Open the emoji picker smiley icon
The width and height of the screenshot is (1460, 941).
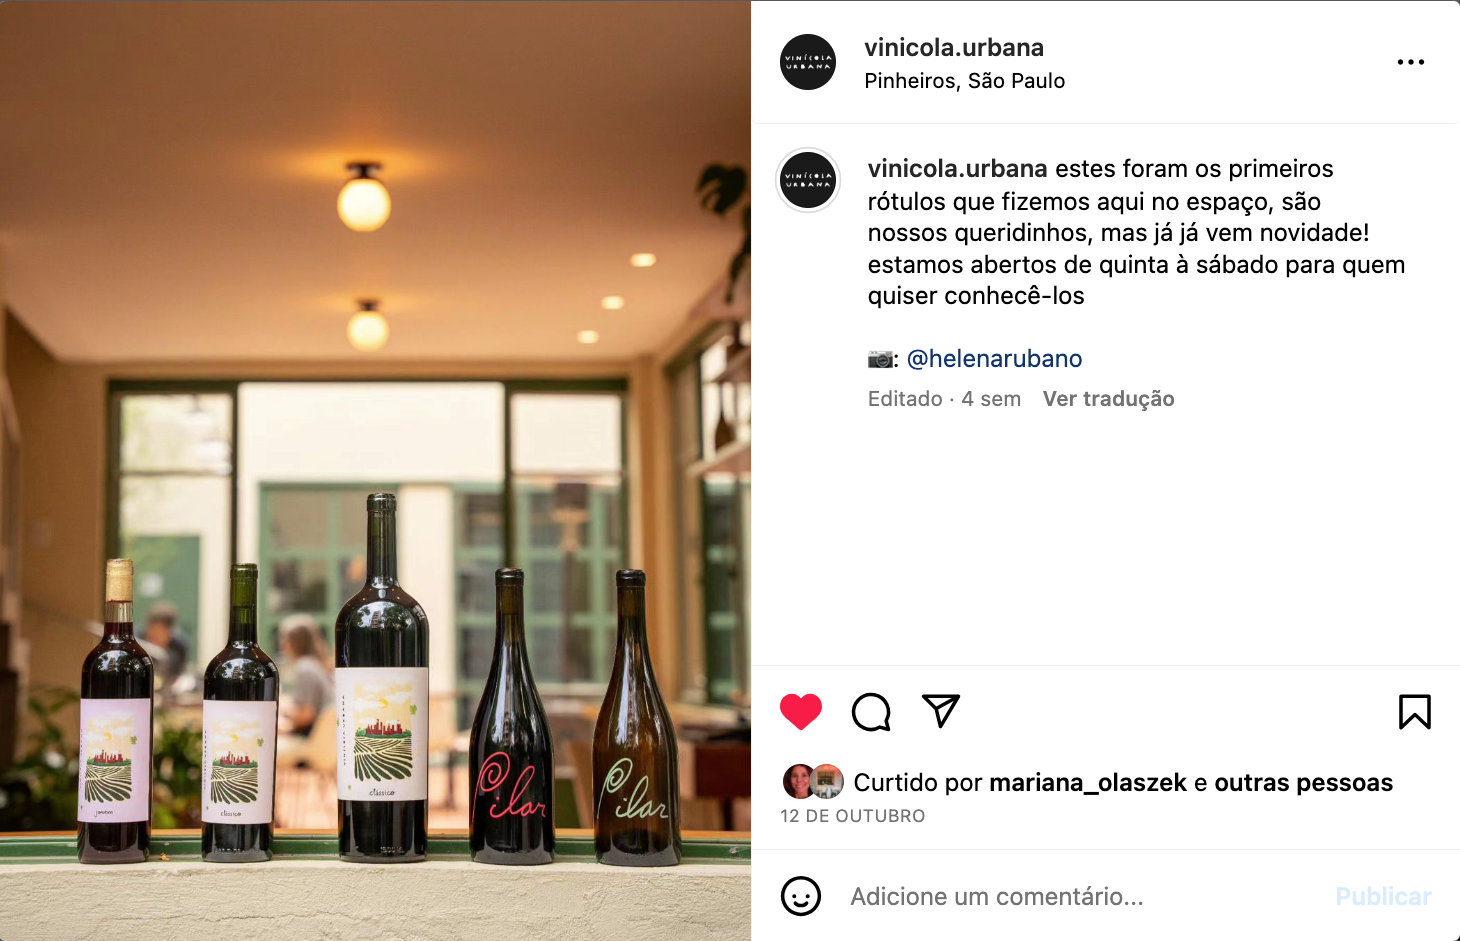[801, 896]
